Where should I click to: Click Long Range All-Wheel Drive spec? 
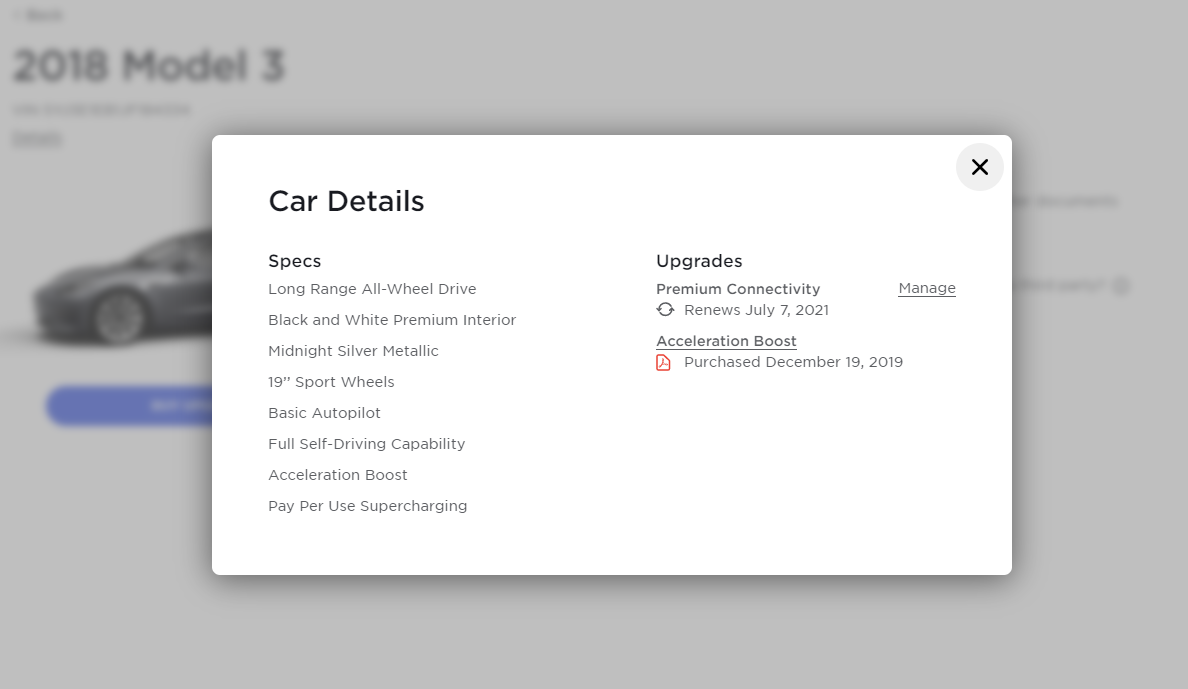(x=372, y=289)
